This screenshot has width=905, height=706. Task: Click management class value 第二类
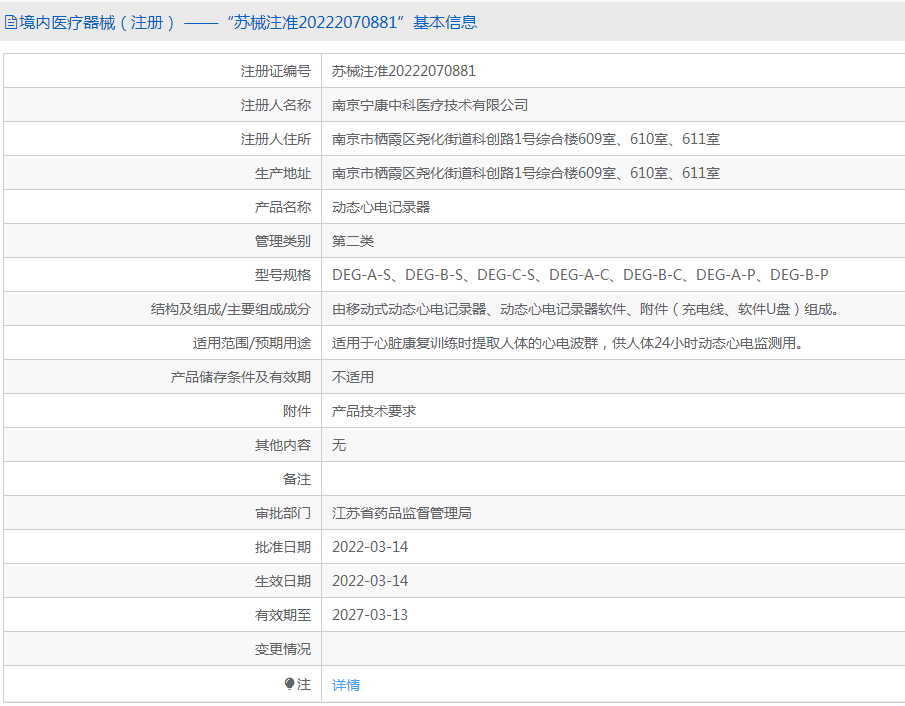[x=353, y=241]
